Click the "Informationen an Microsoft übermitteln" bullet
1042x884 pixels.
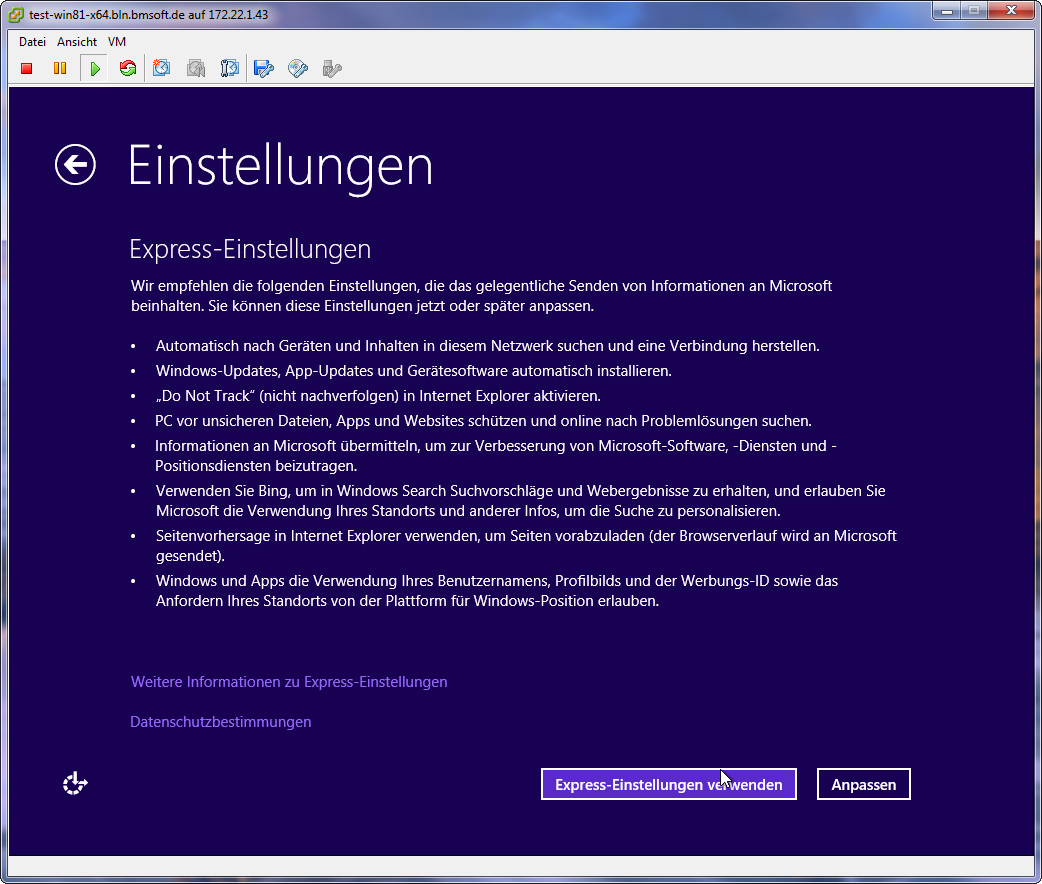[496, 456]
